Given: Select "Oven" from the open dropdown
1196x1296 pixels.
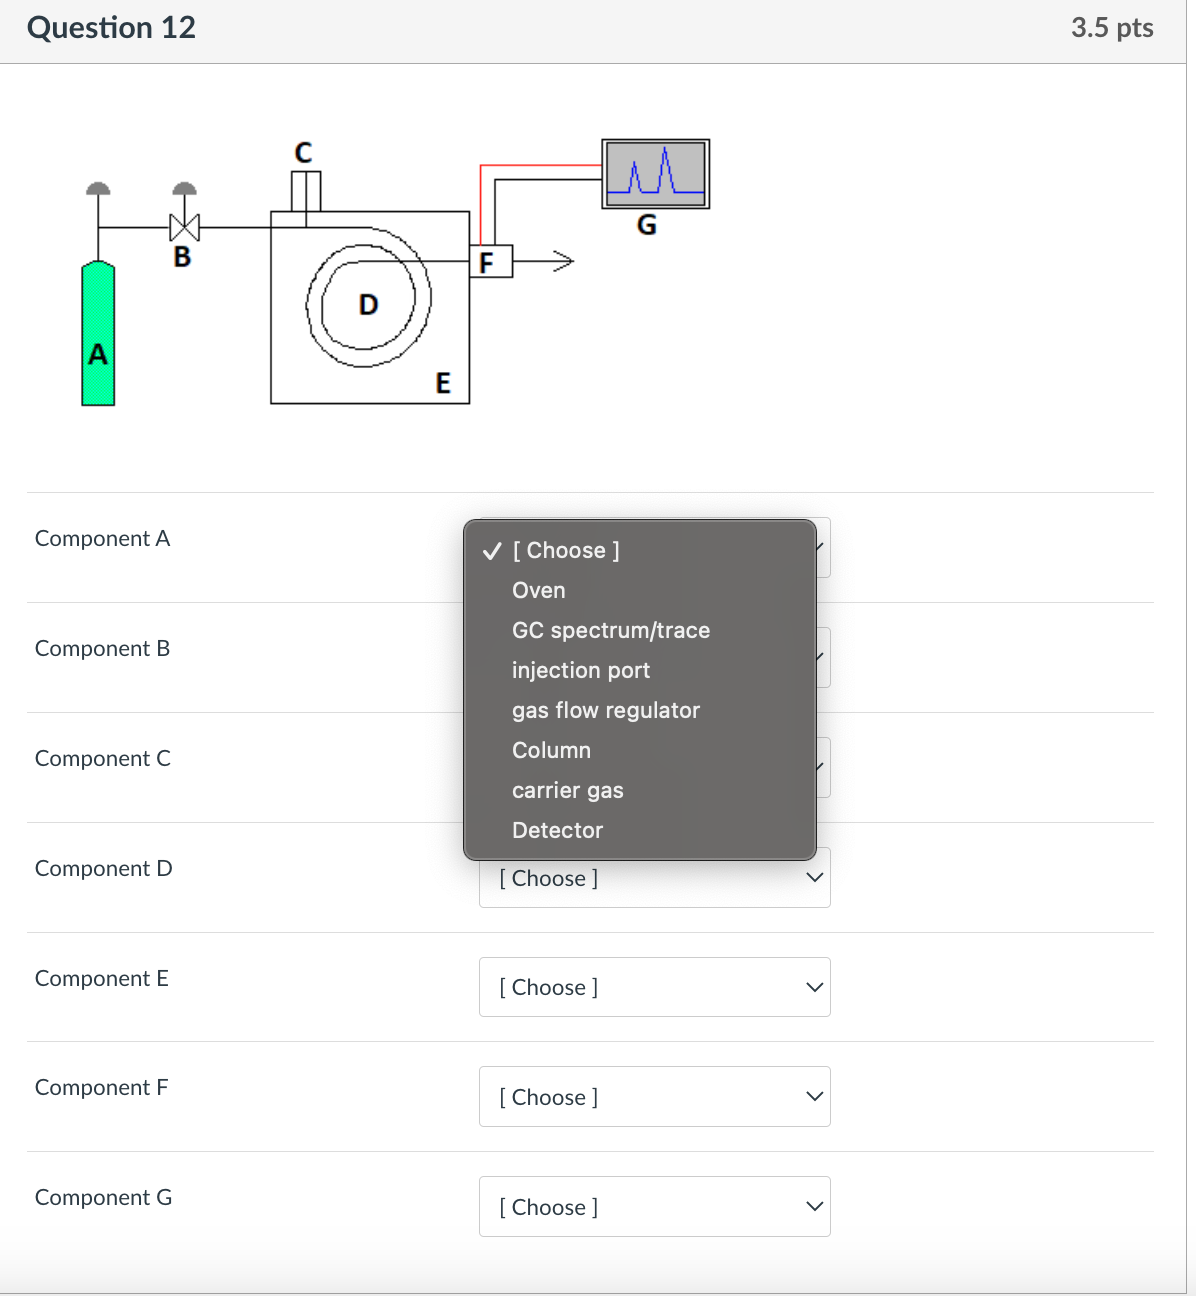Looking at the screenshot, I should coord(538,590).
